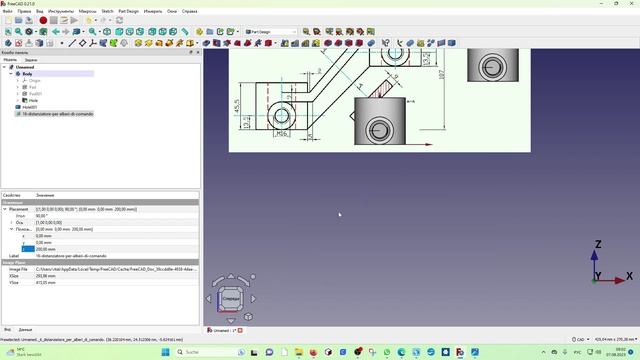Collapse the Placement property row
640x360 pixels.
click(5, 209)
